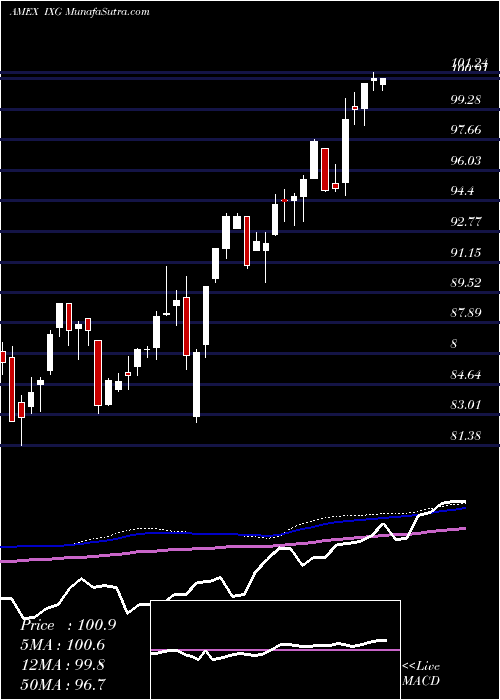The height and width of the screenshot is (700, 500).
Task: Select the 81.38 price axis label
Action: pos(466,435)
